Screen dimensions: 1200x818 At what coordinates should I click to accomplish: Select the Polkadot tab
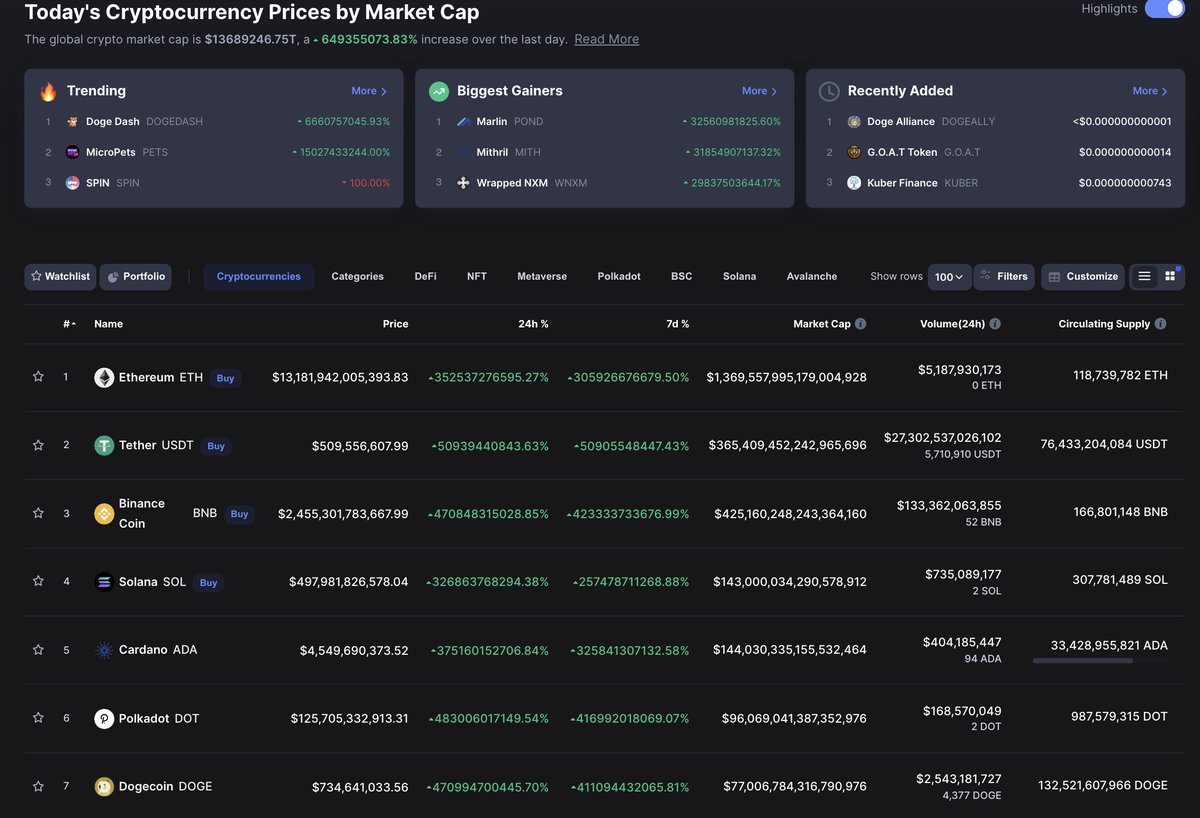tap(619, 277)
